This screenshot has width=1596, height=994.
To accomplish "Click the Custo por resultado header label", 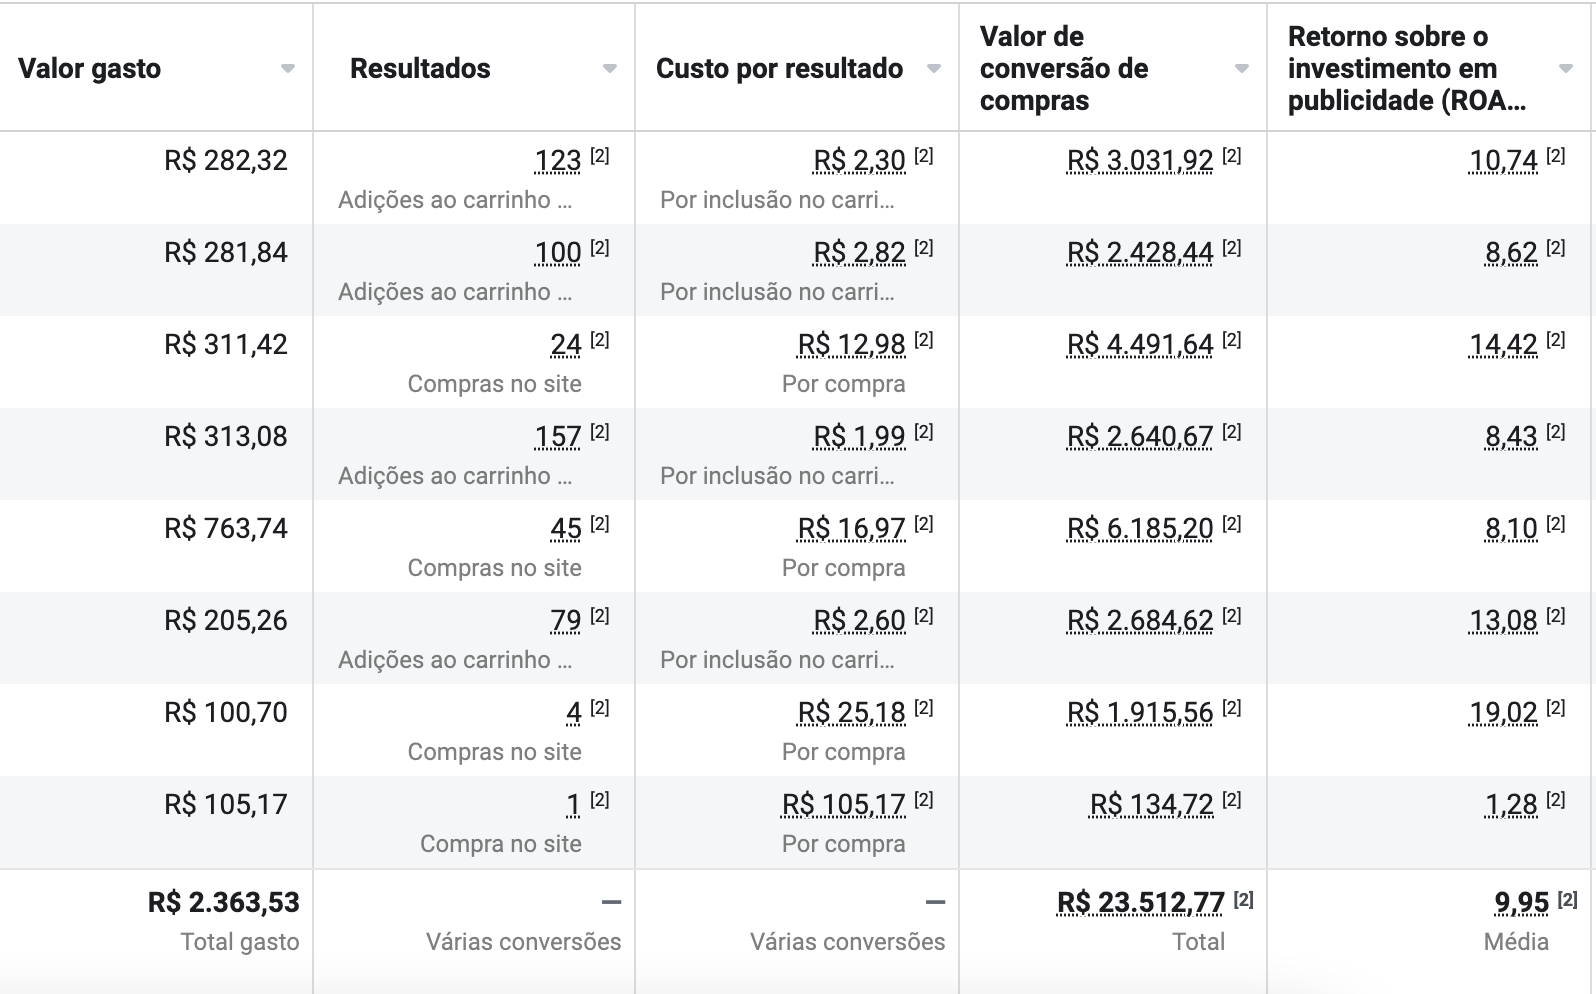I will (x=779, y=69).
